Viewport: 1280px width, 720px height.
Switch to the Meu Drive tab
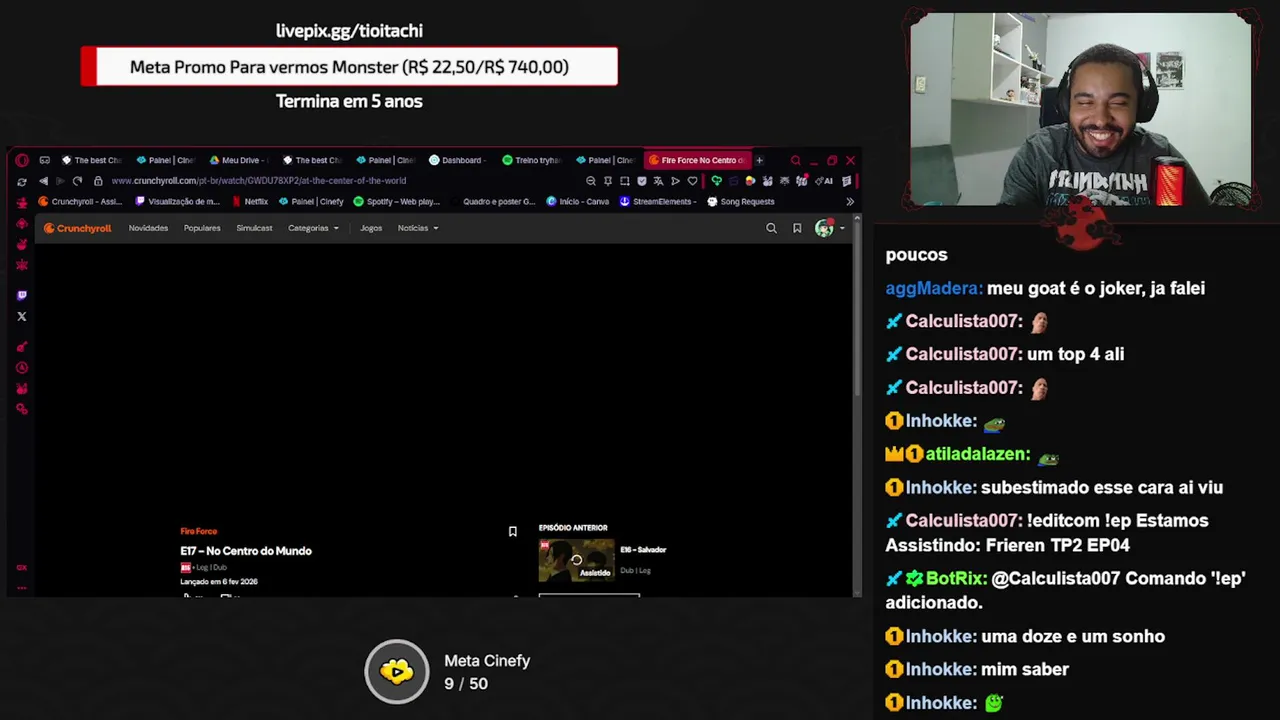[240, 160]
